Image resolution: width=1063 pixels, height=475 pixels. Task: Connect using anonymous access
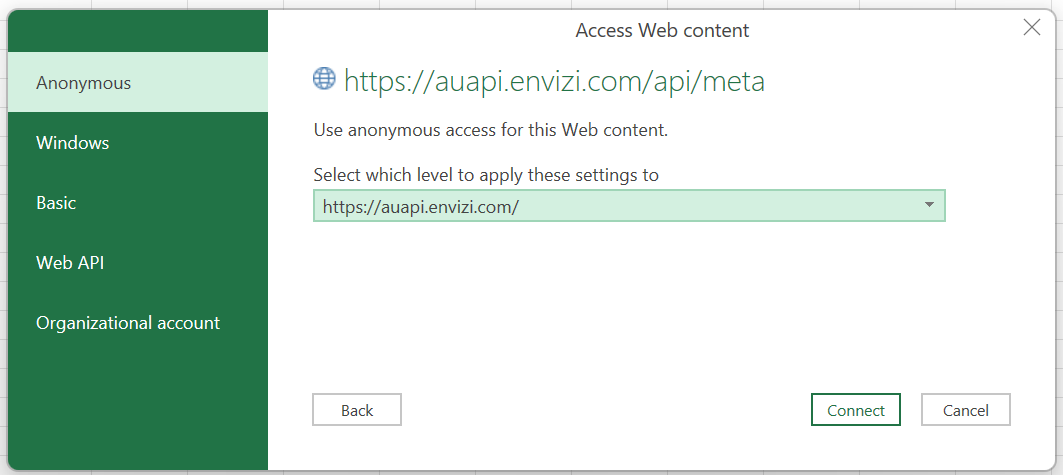pos(856,410)
